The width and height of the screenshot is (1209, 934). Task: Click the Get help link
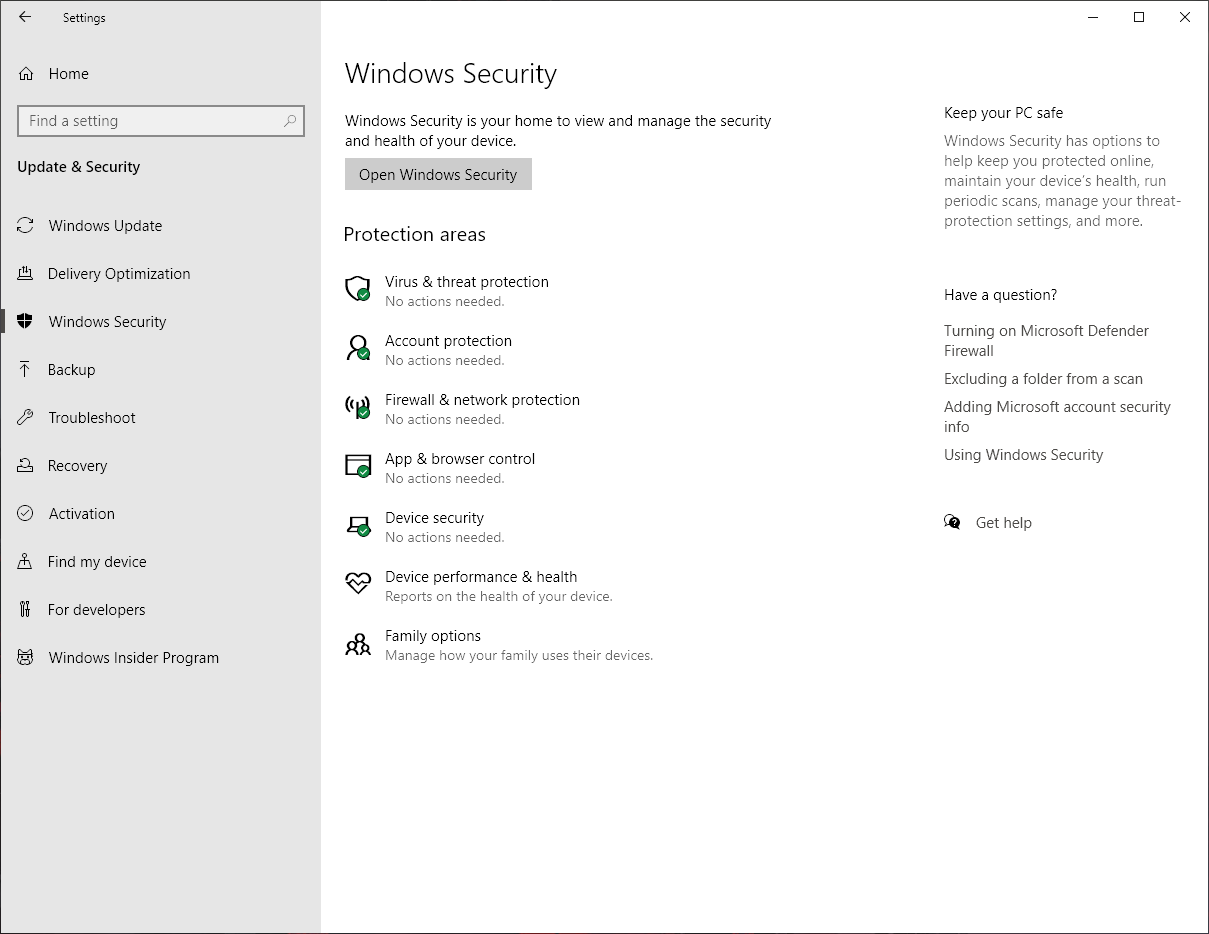1003,523
